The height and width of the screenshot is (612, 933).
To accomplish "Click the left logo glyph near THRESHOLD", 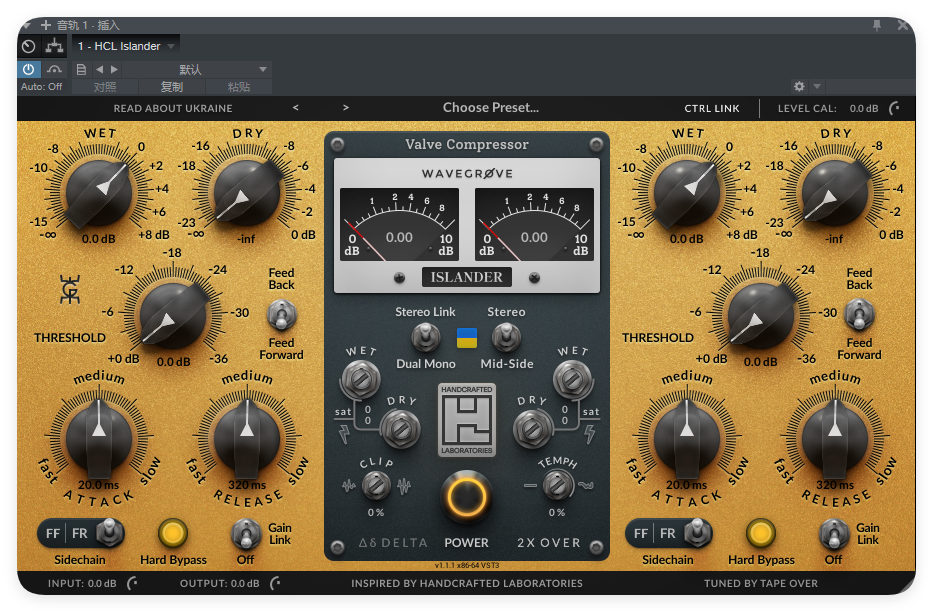I will (x=70, y=290).
